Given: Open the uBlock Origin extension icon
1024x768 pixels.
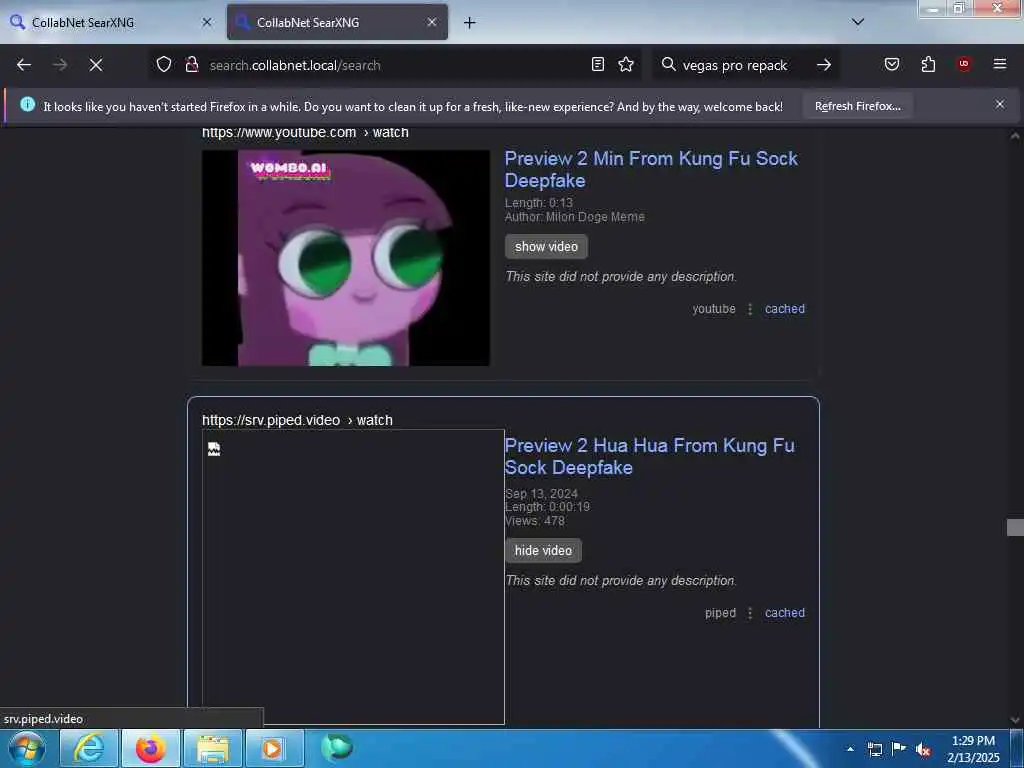Looking at the screenshot, I should click(x=964, y=64).
